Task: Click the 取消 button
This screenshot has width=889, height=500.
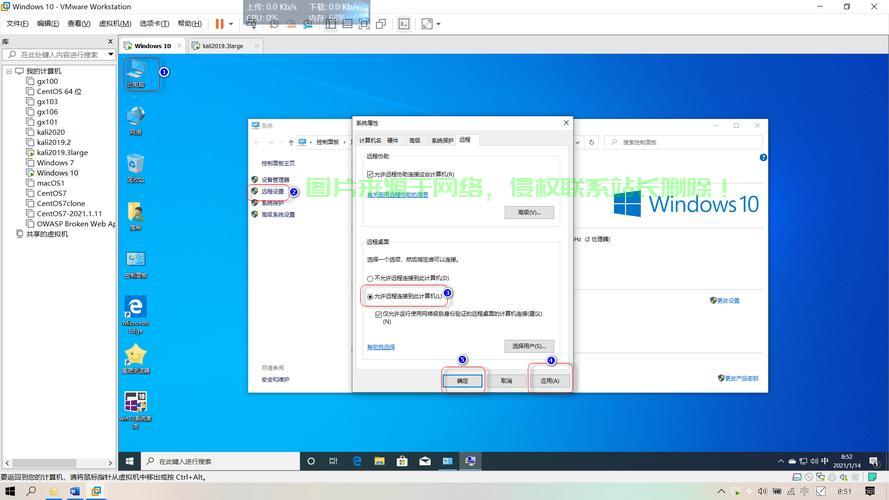Action: [x=506, y=381]
